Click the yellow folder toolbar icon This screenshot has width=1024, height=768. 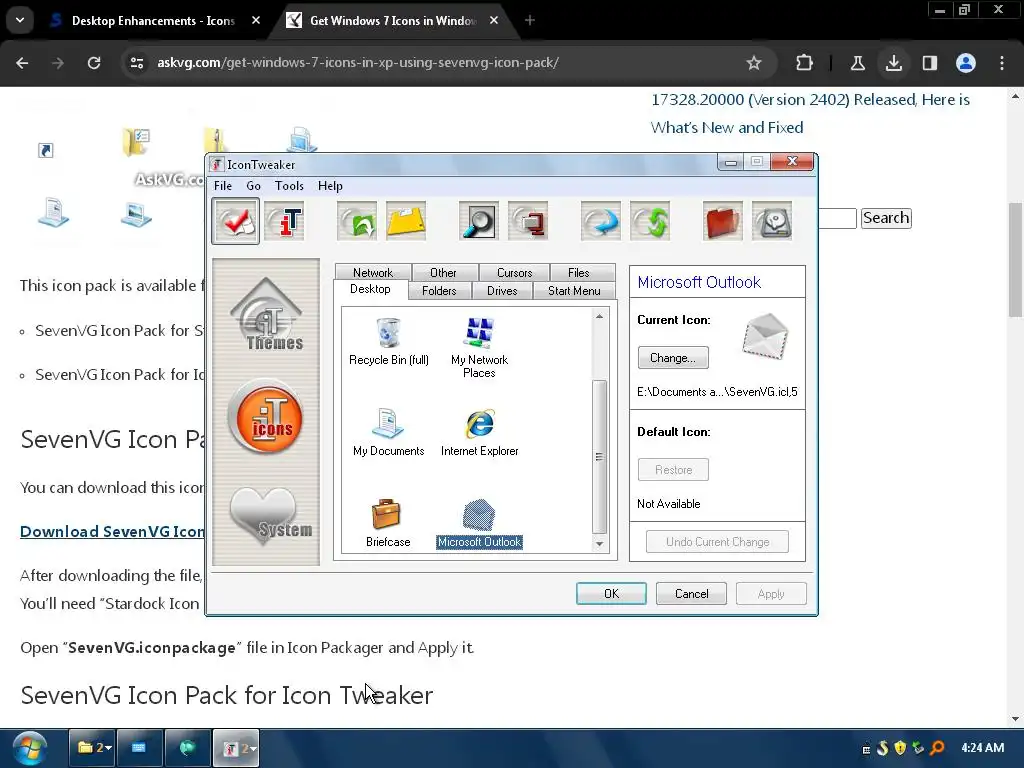pyautogui.click(x=406, y=222)
